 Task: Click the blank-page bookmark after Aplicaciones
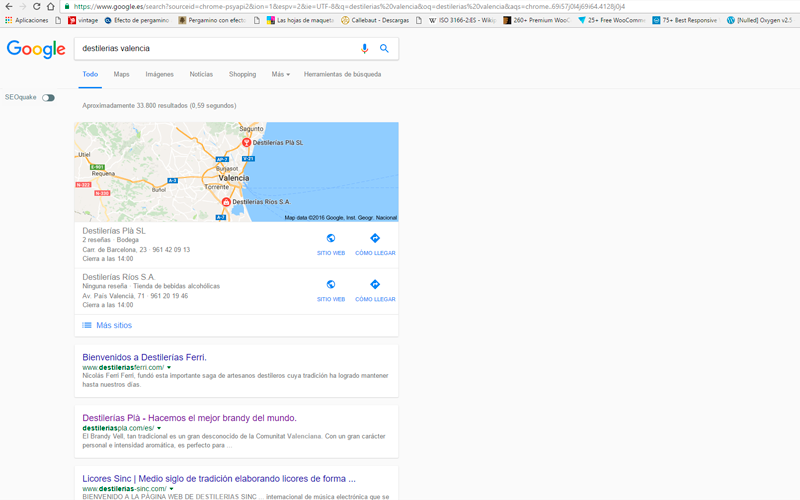[x=58, y=20]
